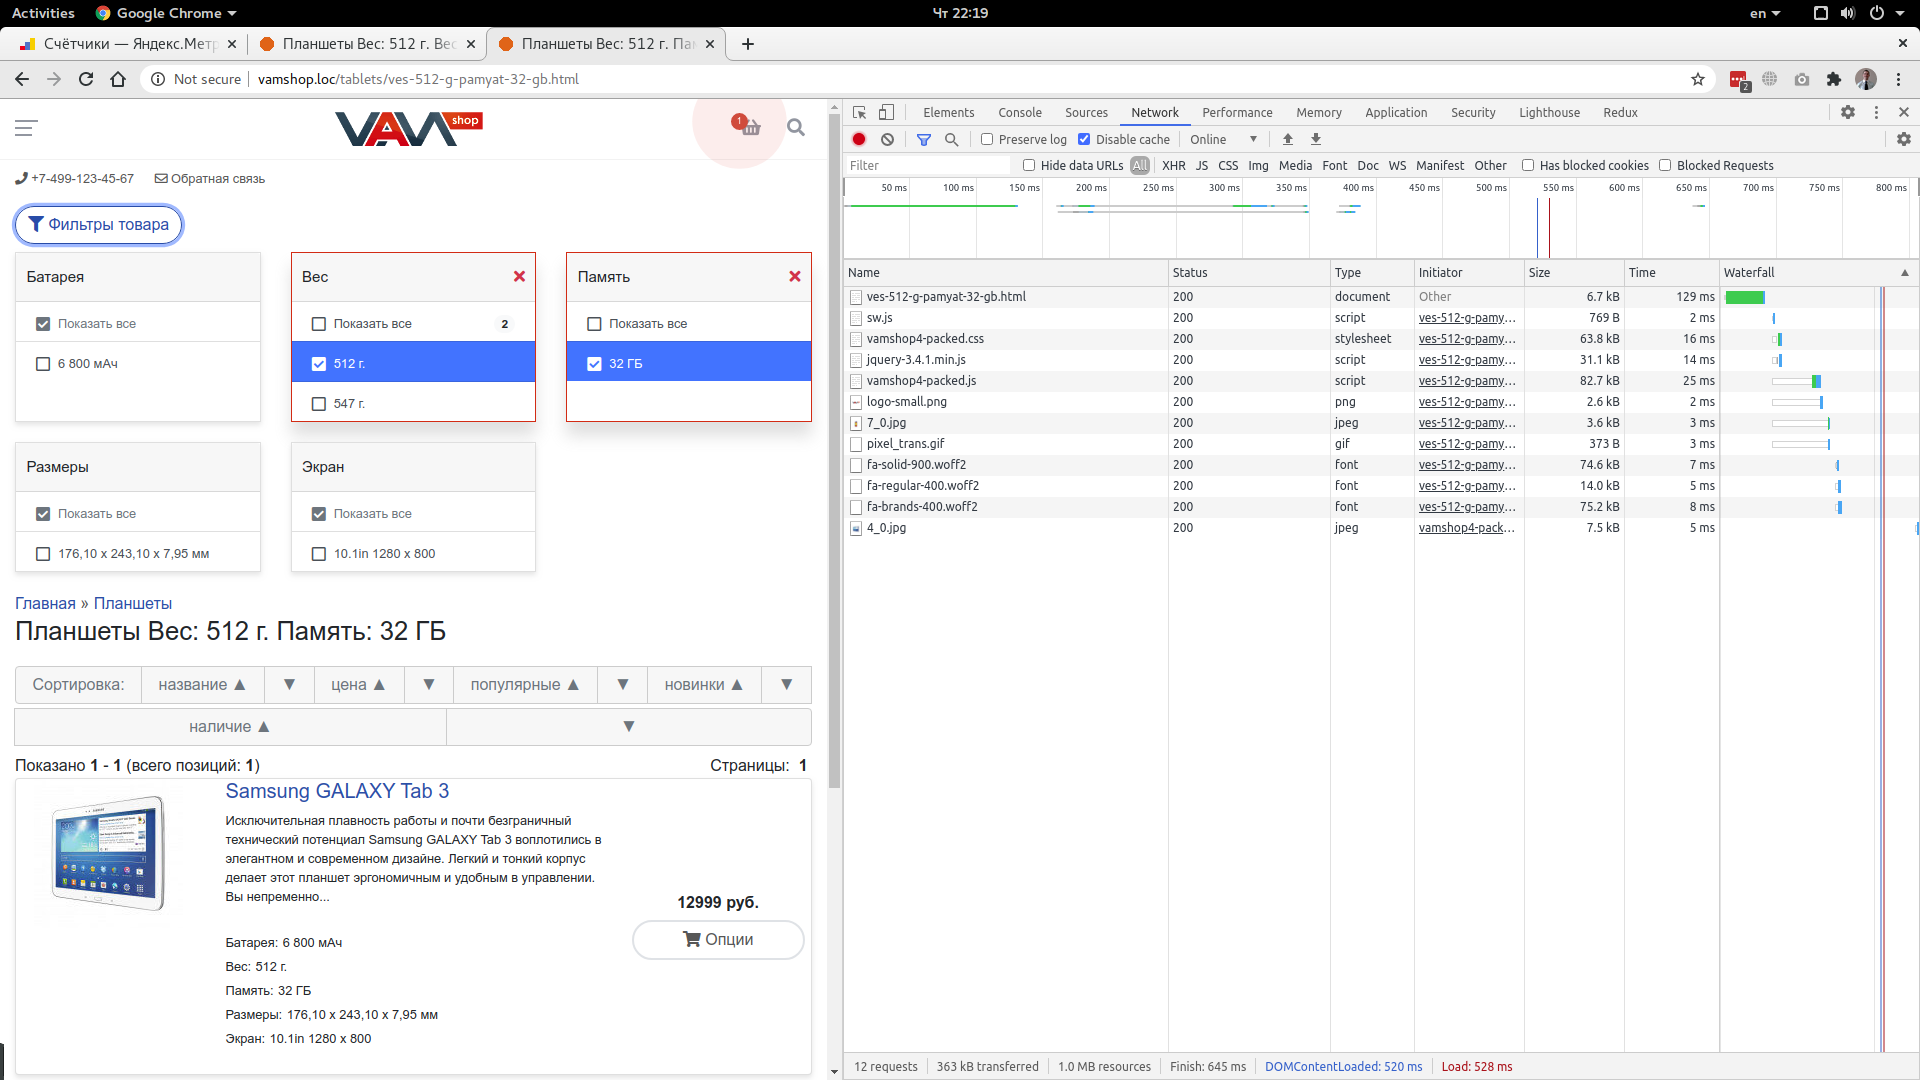Switch to the Elements tab
The width and height of the screenshot is (1920, 1080).
(x=948, y=112)
